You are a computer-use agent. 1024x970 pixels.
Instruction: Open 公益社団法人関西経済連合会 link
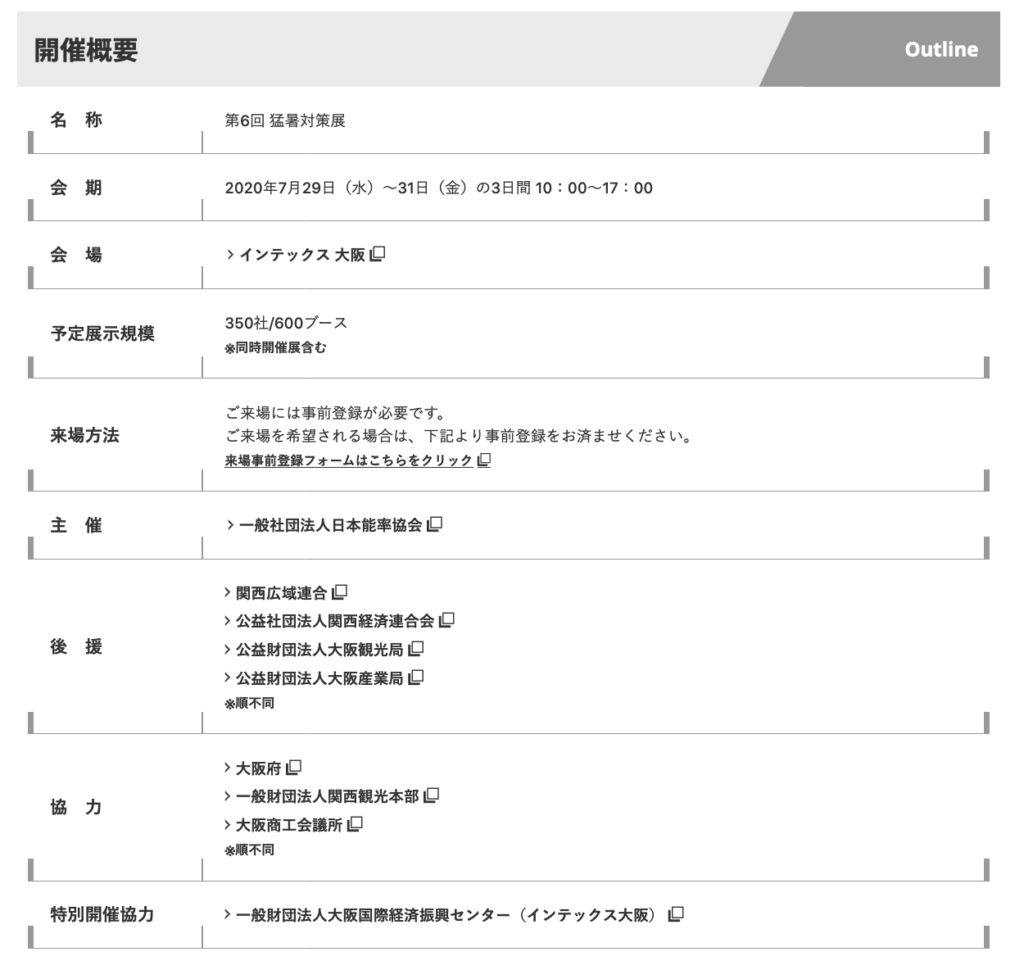point(335,621)
